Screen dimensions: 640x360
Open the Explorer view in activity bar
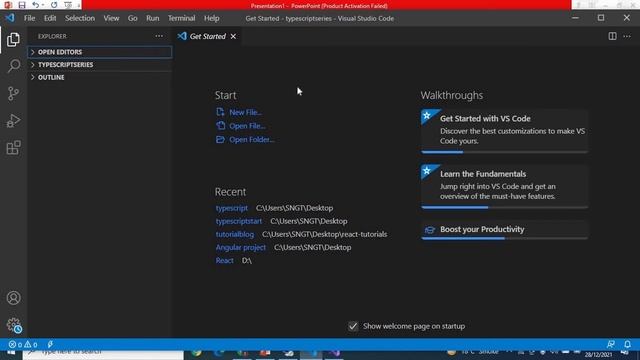[x=13, y=40]
